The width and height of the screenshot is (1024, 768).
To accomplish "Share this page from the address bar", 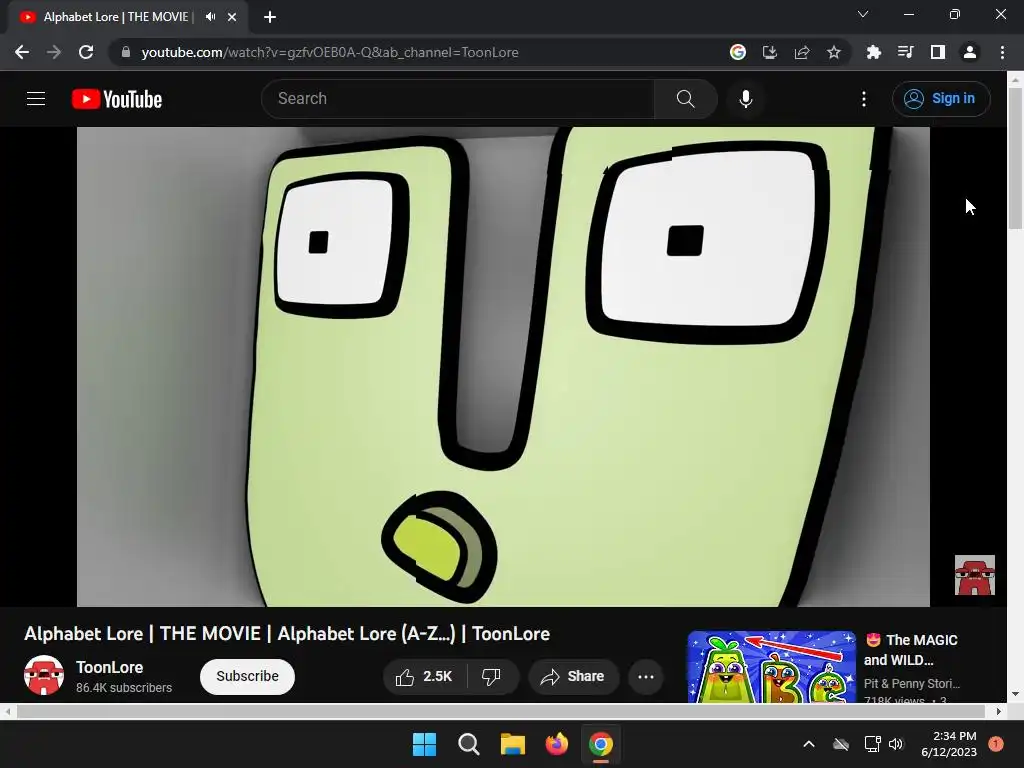I will [802, 52].
